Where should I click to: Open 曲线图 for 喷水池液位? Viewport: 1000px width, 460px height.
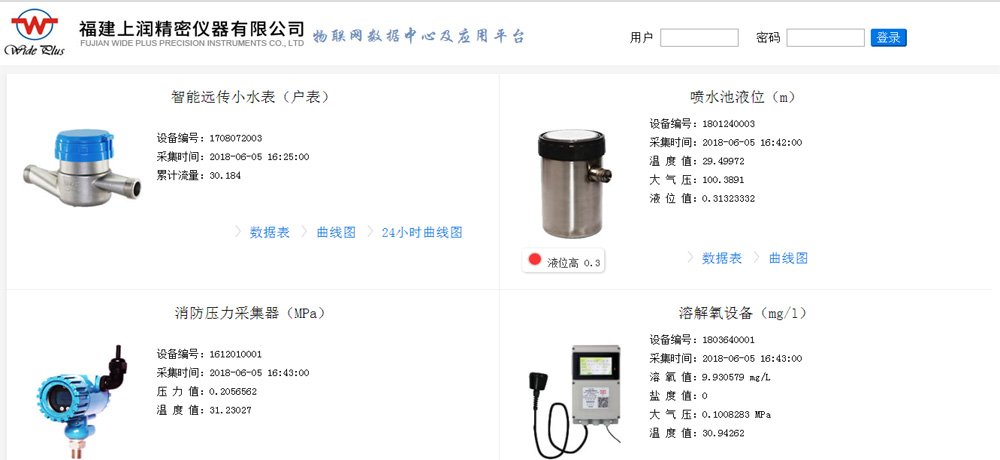pos(788,258)
